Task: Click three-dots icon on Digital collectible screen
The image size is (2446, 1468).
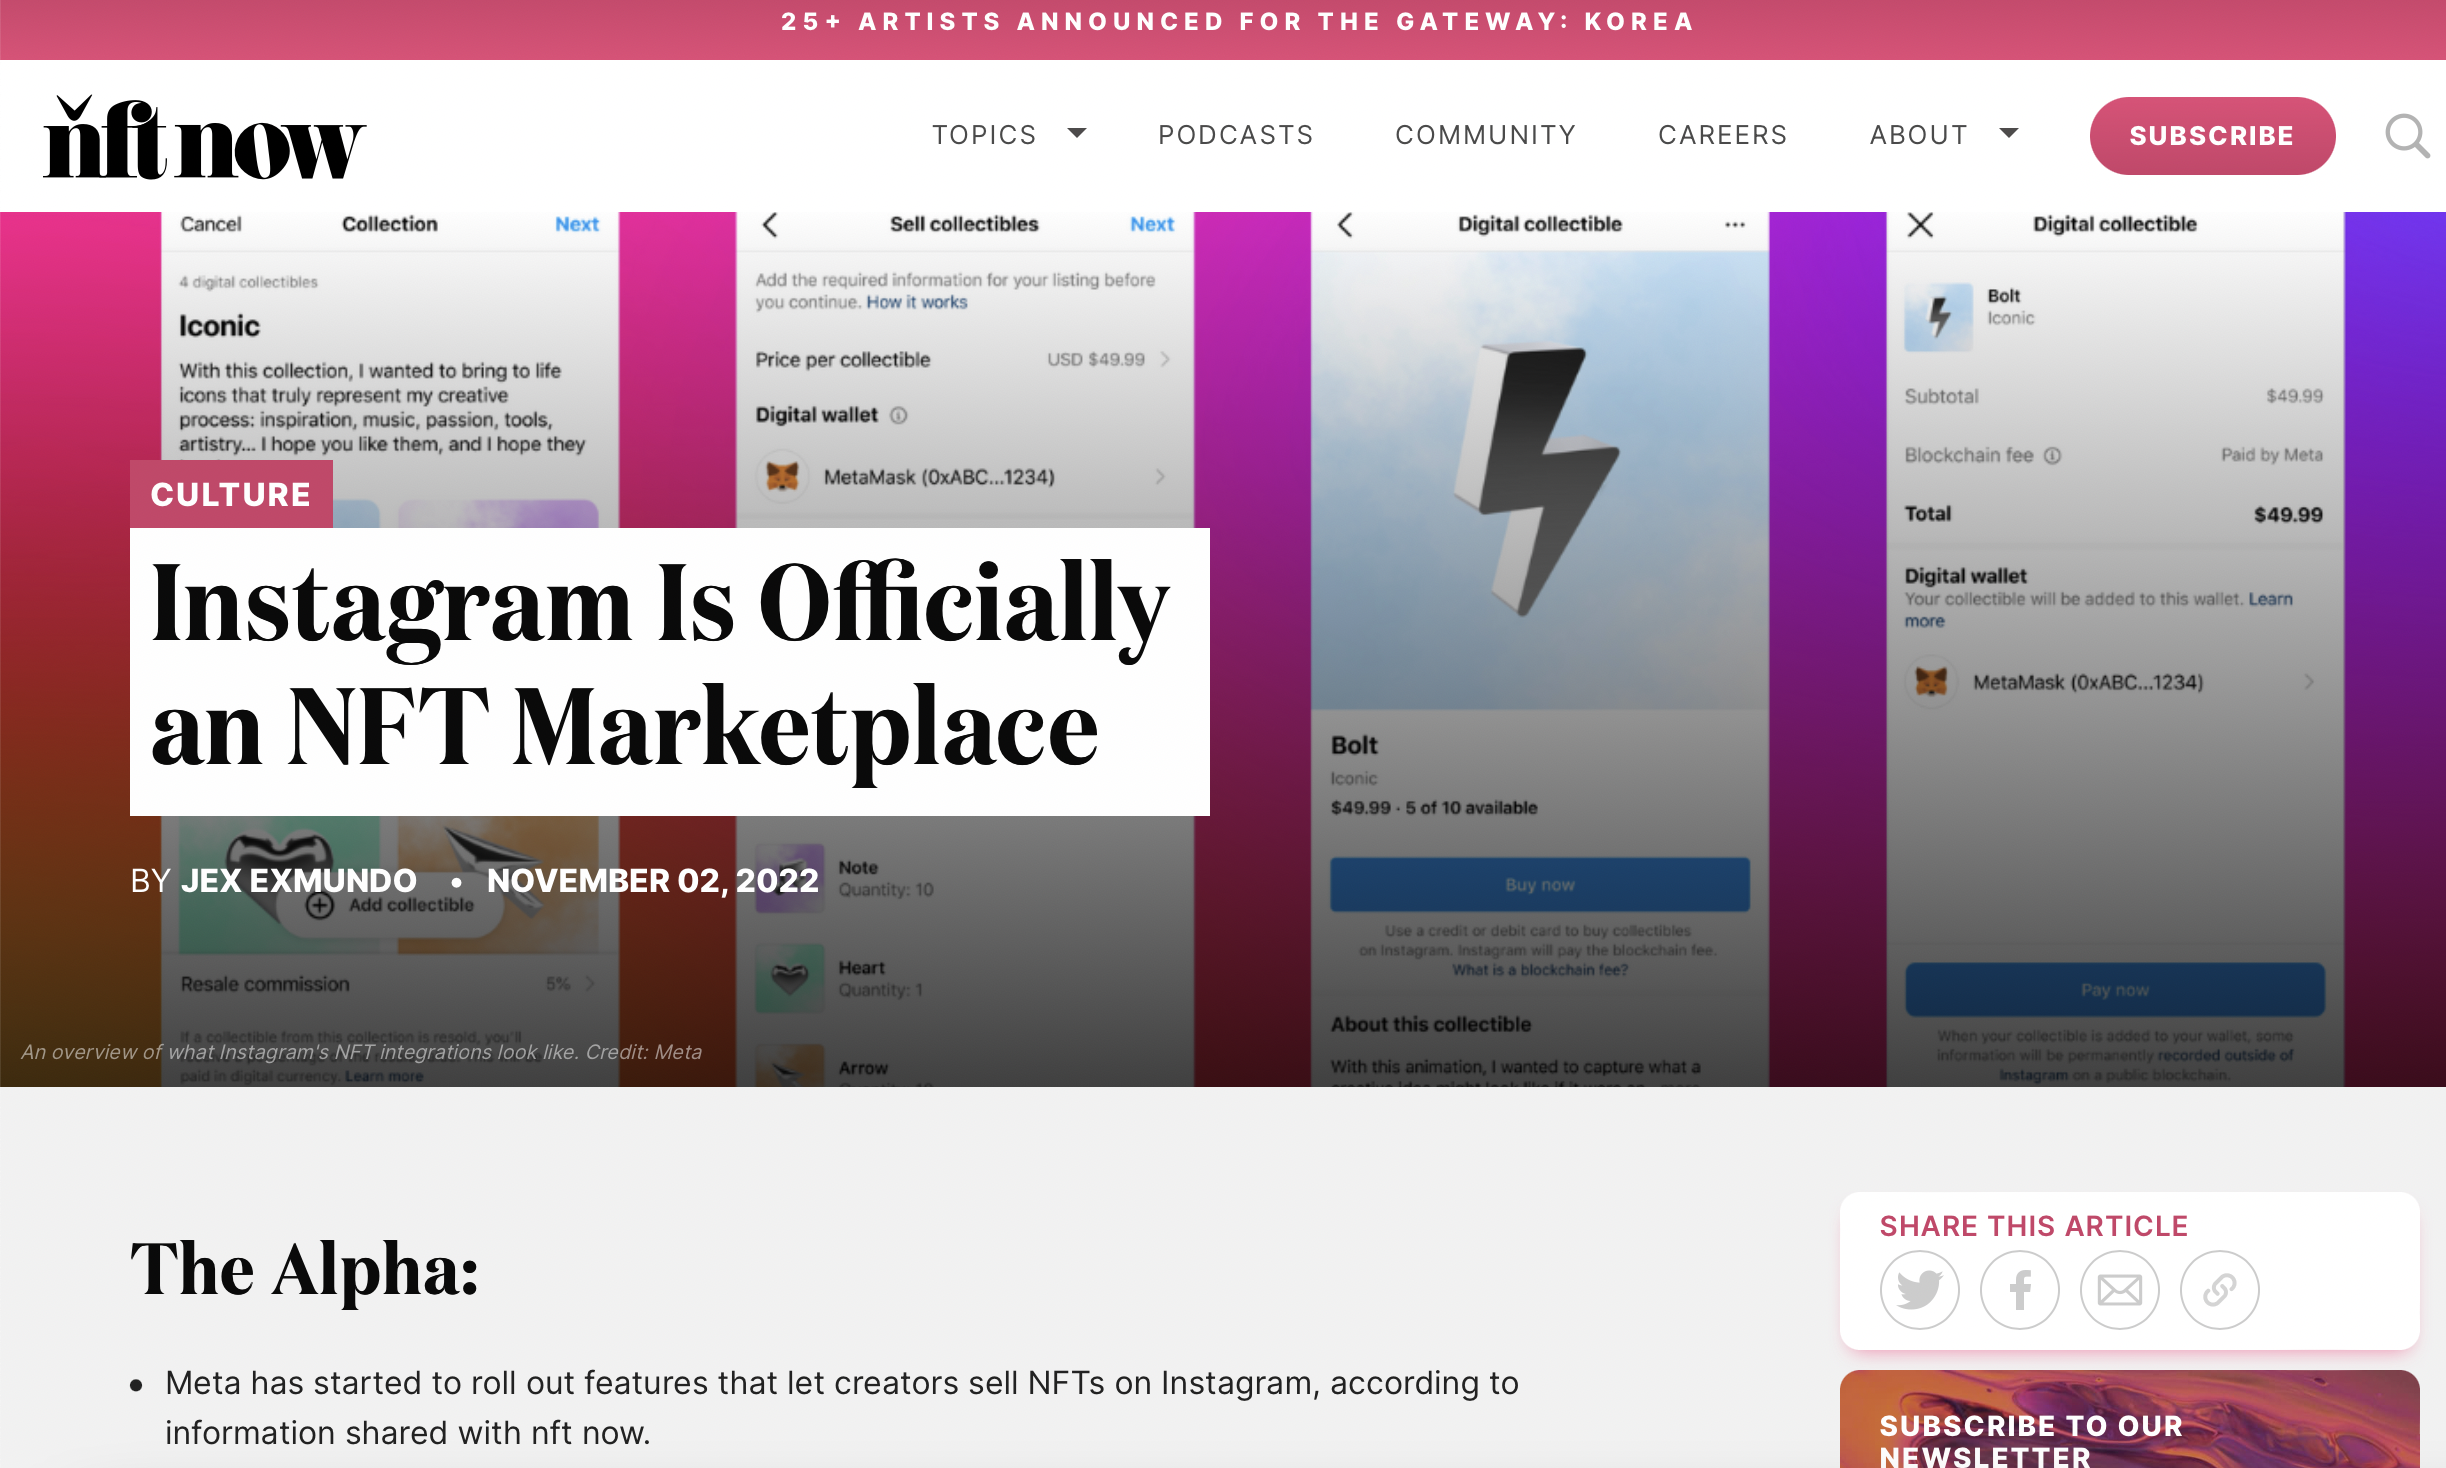Action: (x=1735, y=225)
